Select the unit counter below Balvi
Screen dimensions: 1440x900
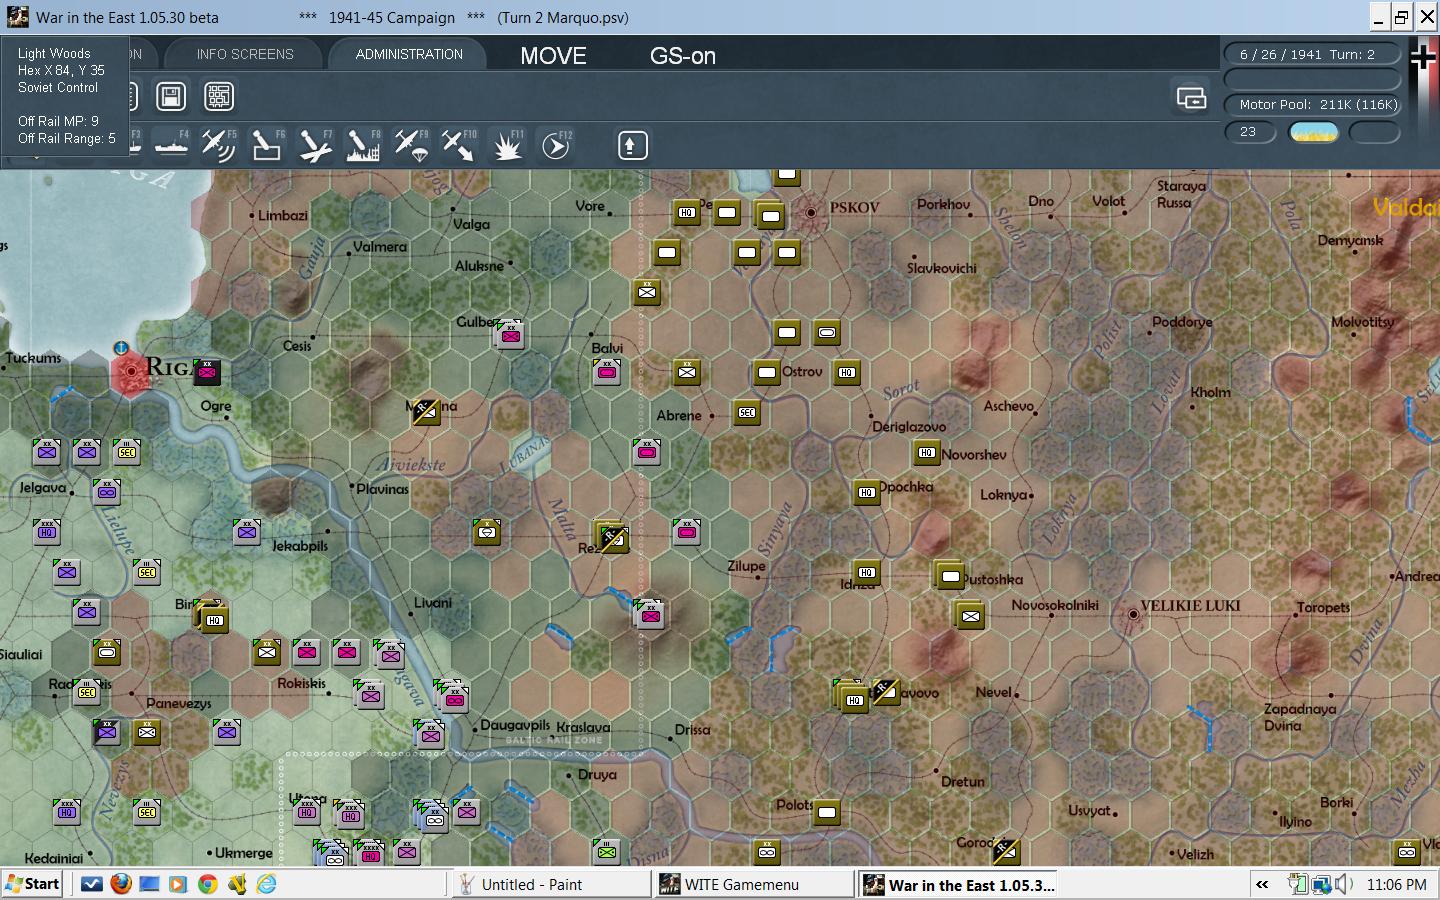click(606, 372)
